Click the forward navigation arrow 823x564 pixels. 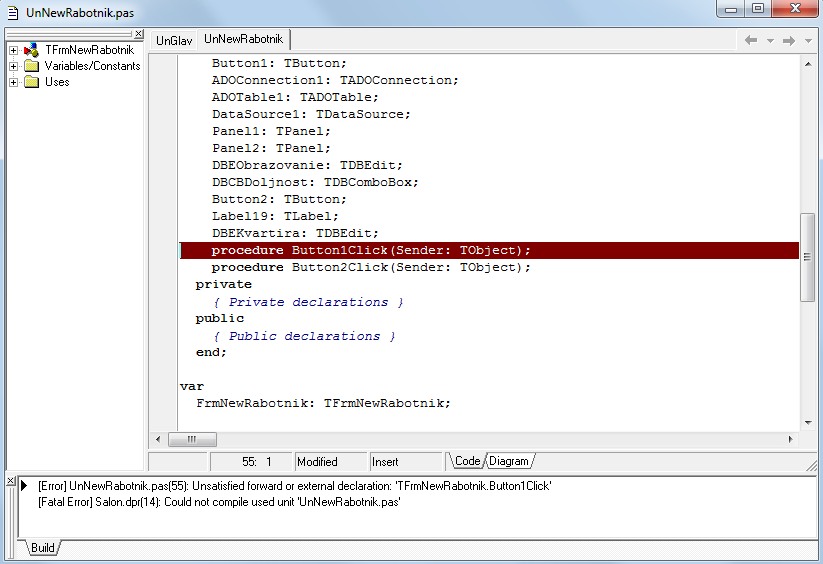[x=789, y=40]
